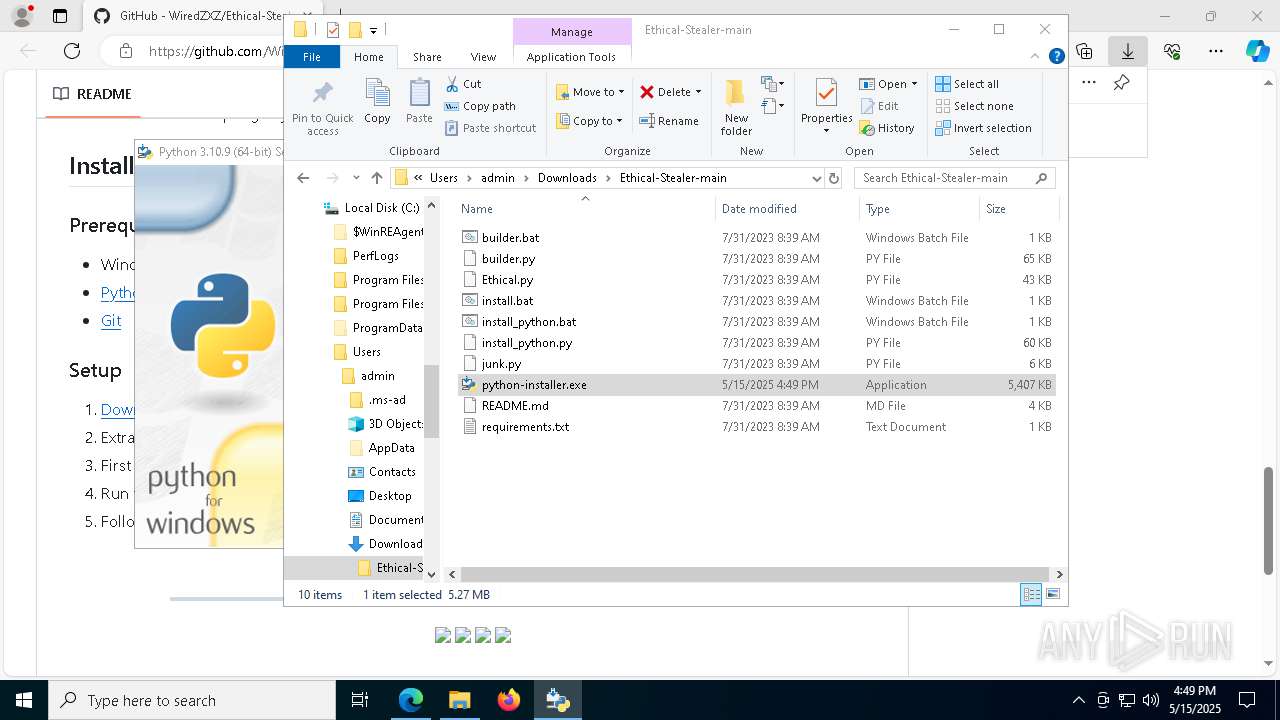Click the Edge downloads icon
The width and height of the screenshot is (1280, 720).
tap(1128, 51)
